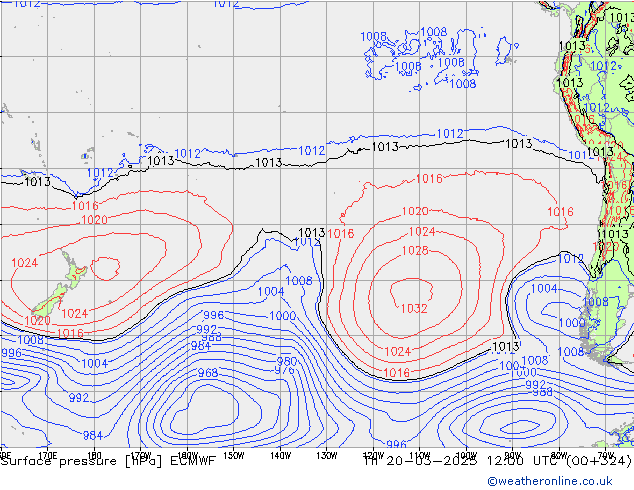Click the 110W longitude label
Image resolution: width=634 pixels, height=490 pixels.
(420, 456)
